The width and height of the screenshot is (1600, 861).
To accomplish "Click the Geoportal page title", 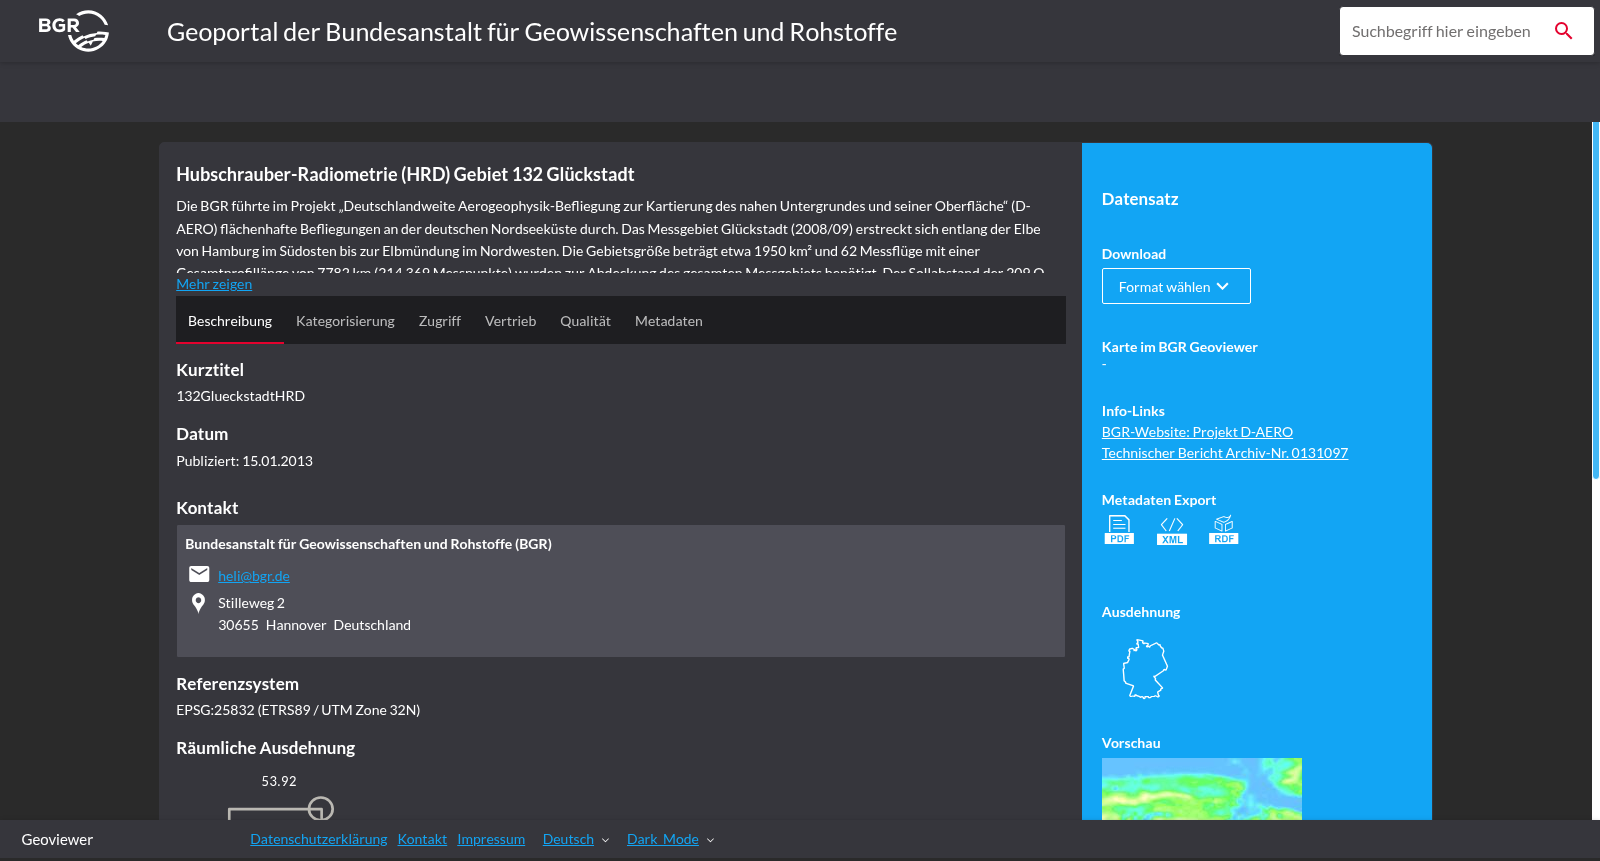I will [x=532, y=32].
